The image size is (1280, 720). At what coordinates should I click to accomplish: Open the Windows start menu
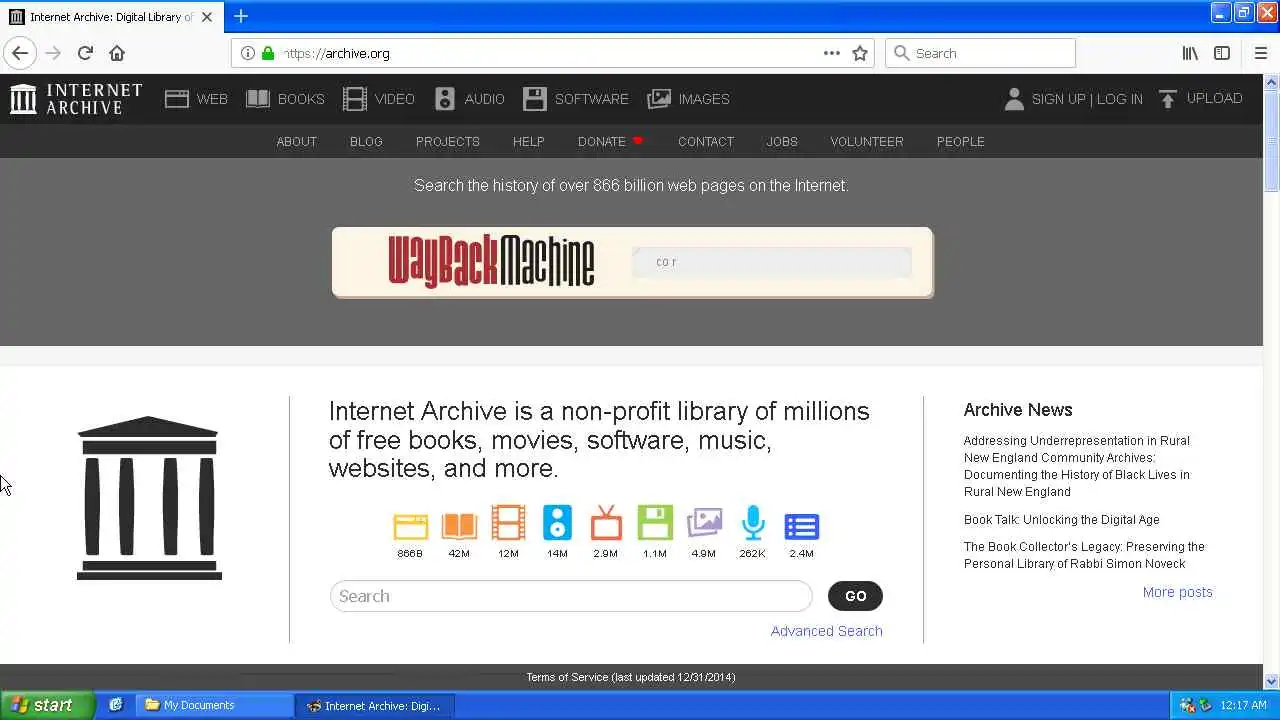coord(47,705)
